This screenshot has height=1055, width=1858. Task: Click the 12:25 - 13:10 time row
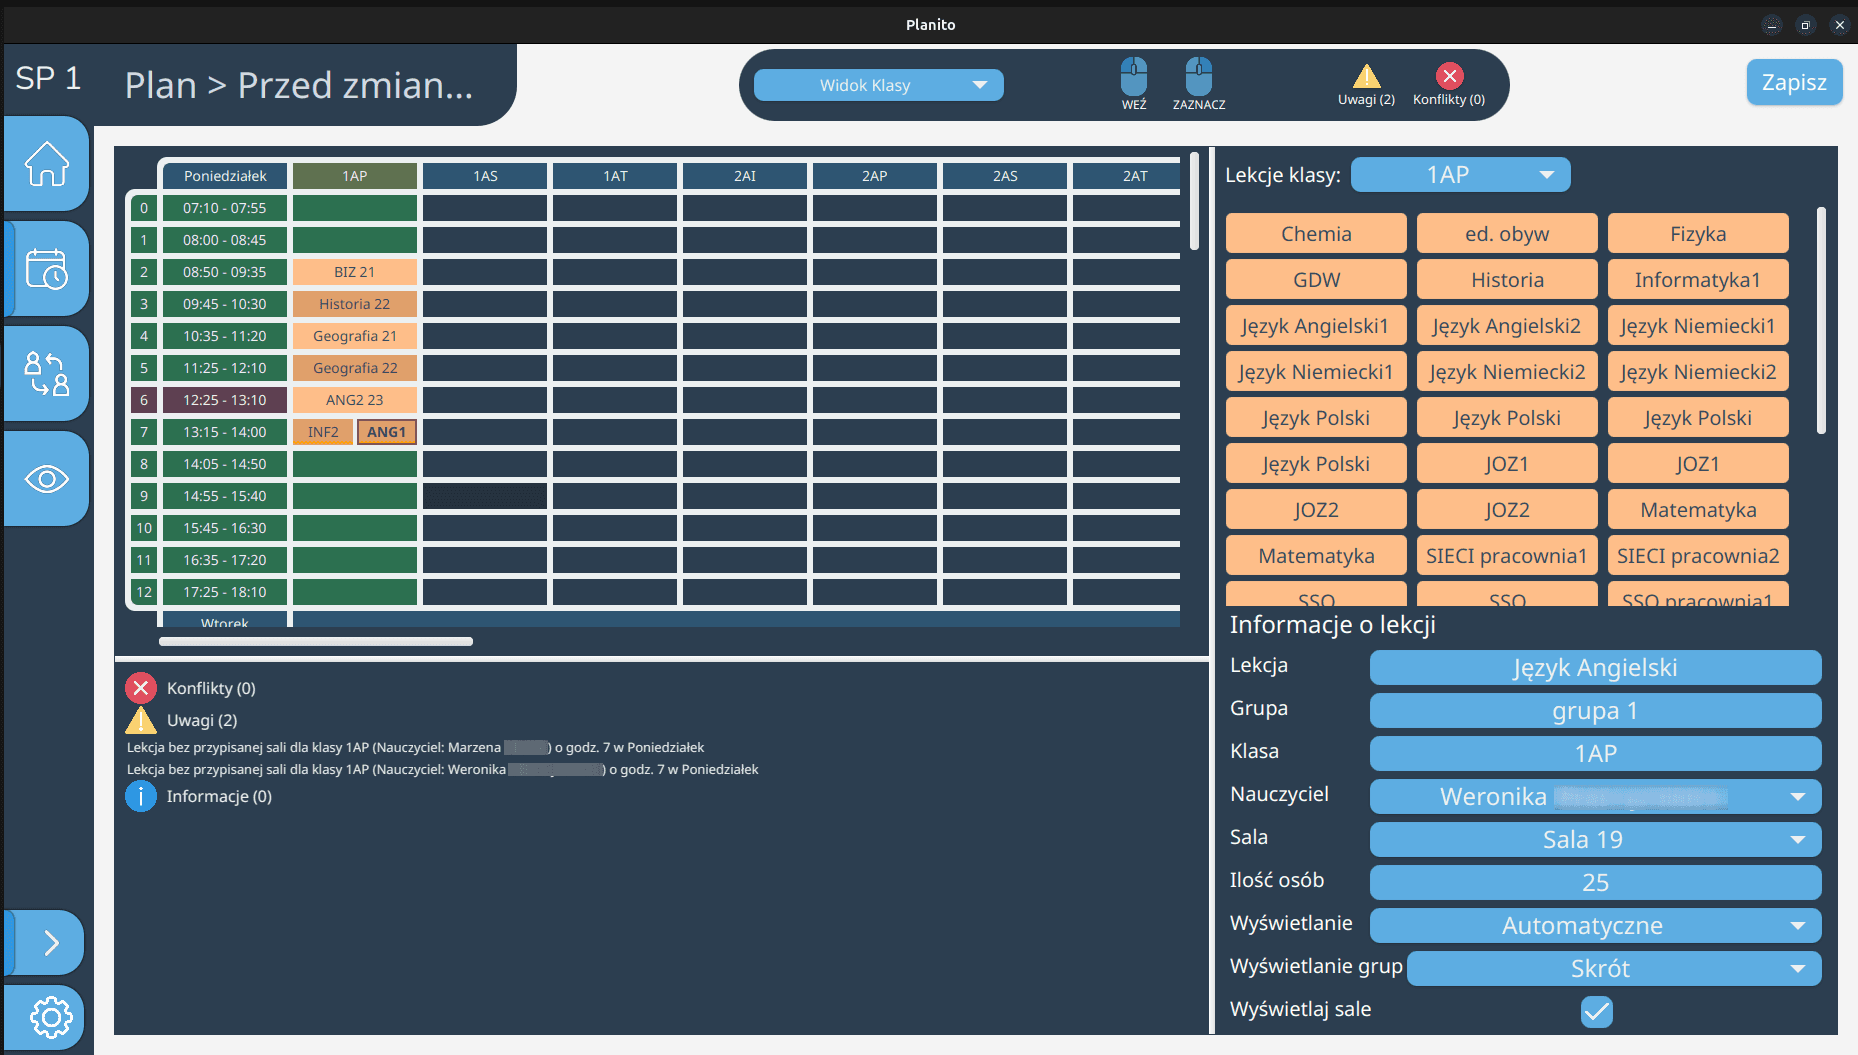coord(225,400)
